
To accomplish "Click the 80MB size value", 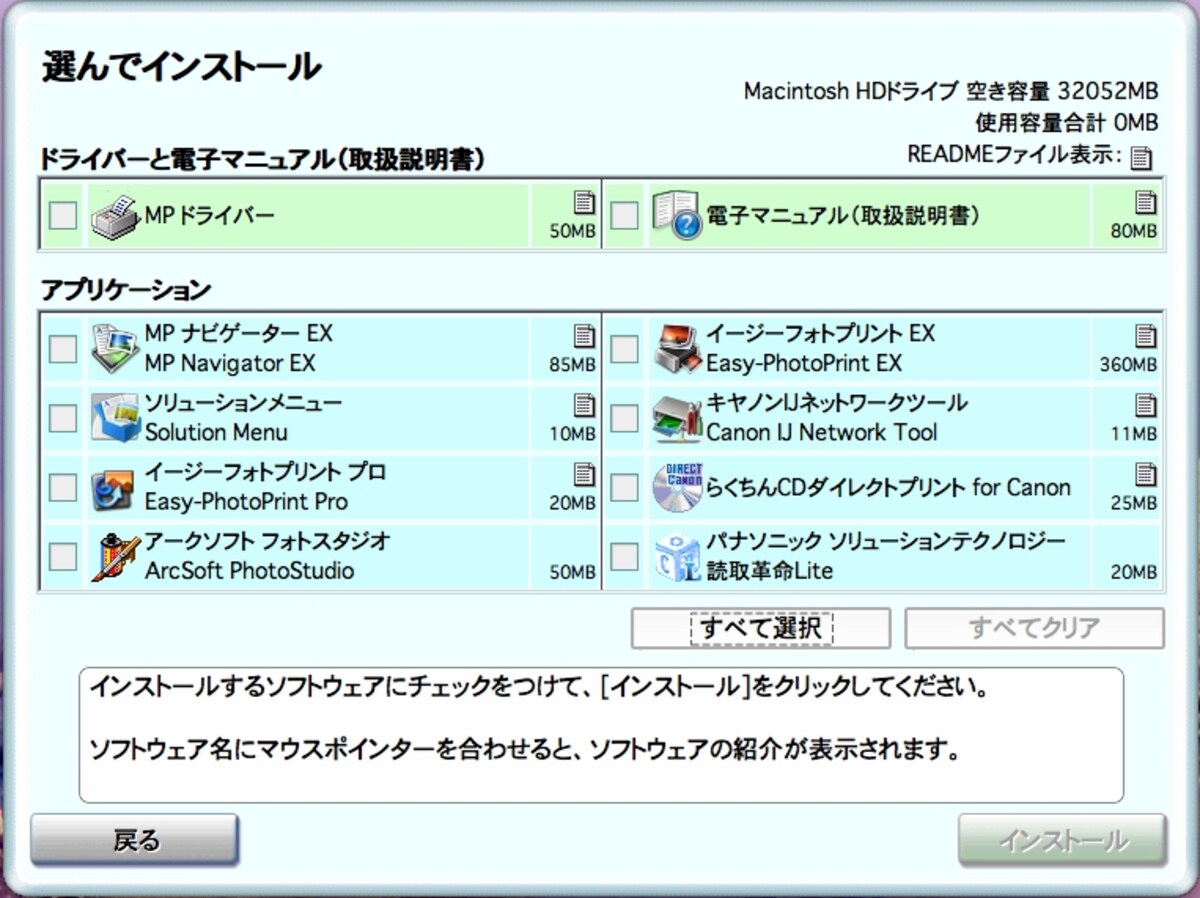I will (1134, 232).
